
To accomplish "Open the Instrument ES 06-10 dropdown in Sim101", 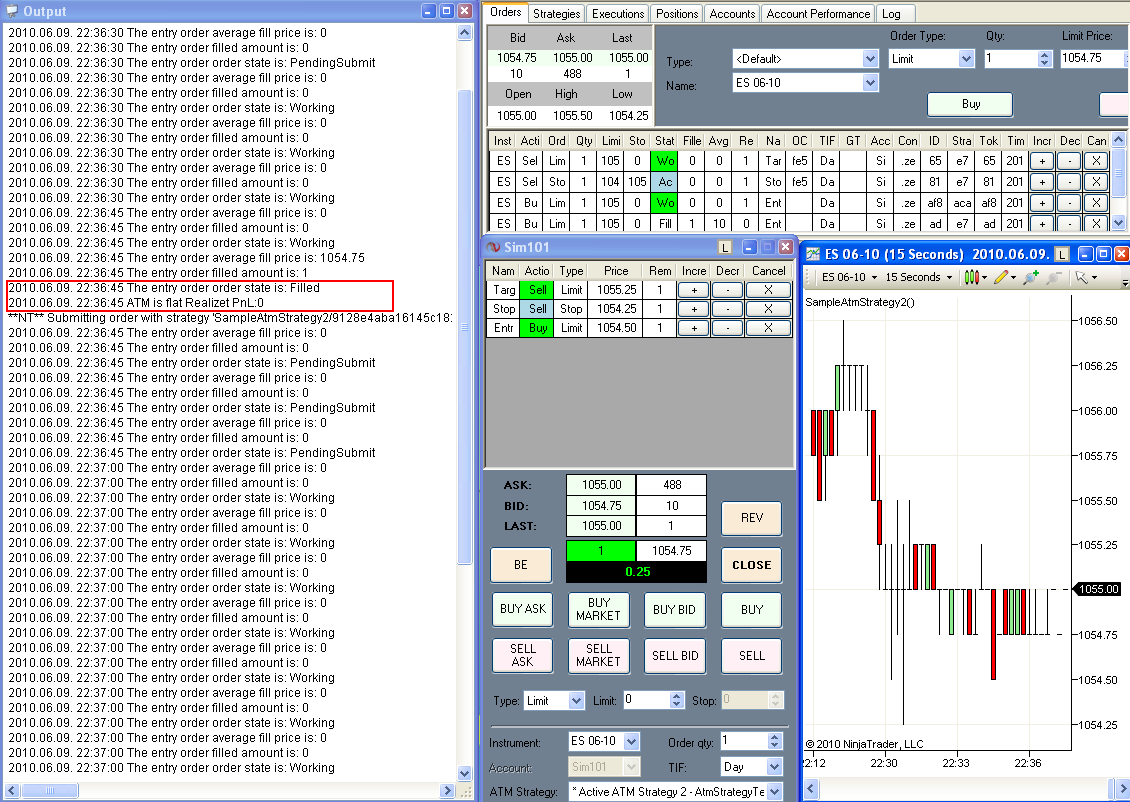I will (631, 741).
